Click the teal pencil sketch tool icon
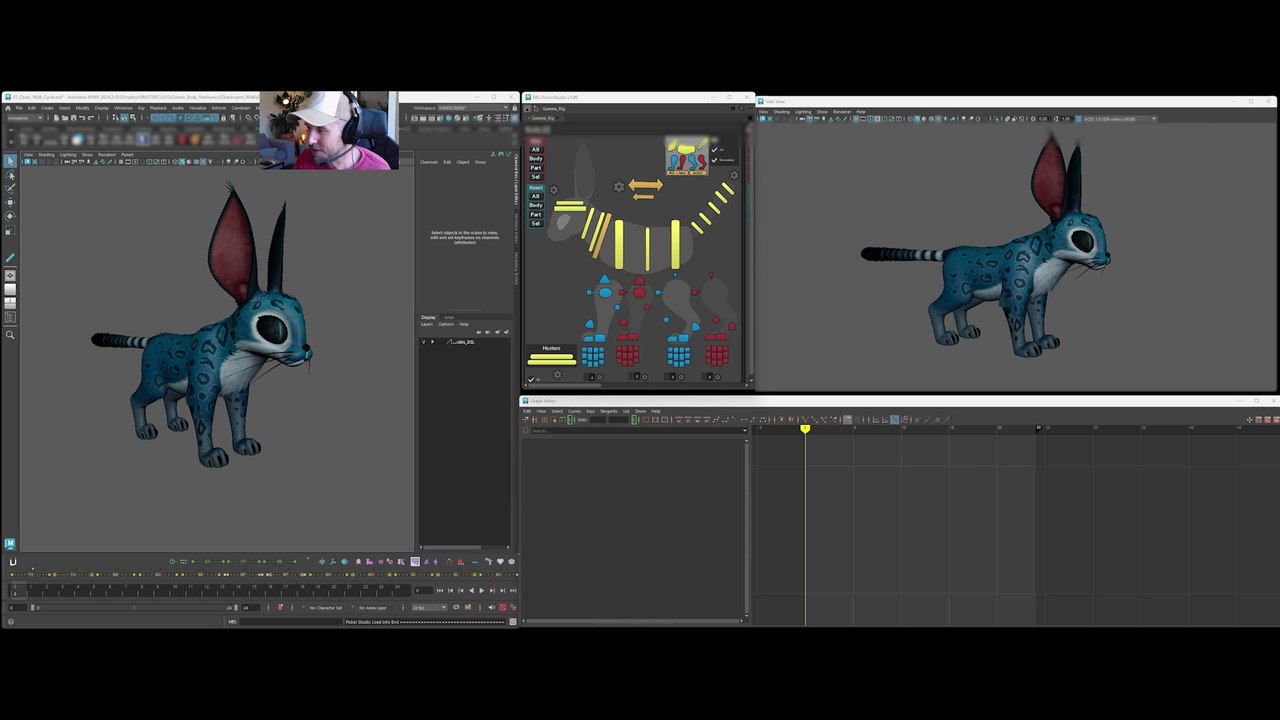Screen dimensions: 1280x720 point(10,258)
